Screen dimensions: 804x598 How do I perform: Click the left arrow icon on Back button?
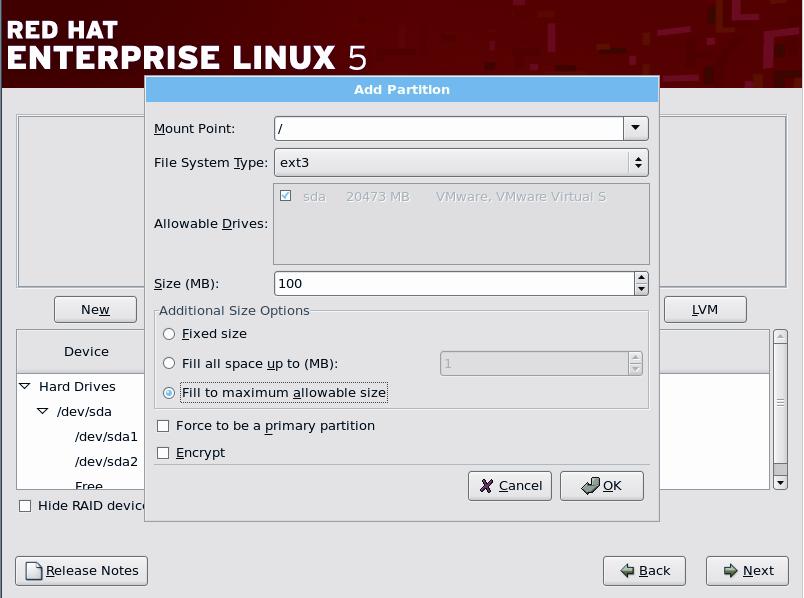[630, 571]
